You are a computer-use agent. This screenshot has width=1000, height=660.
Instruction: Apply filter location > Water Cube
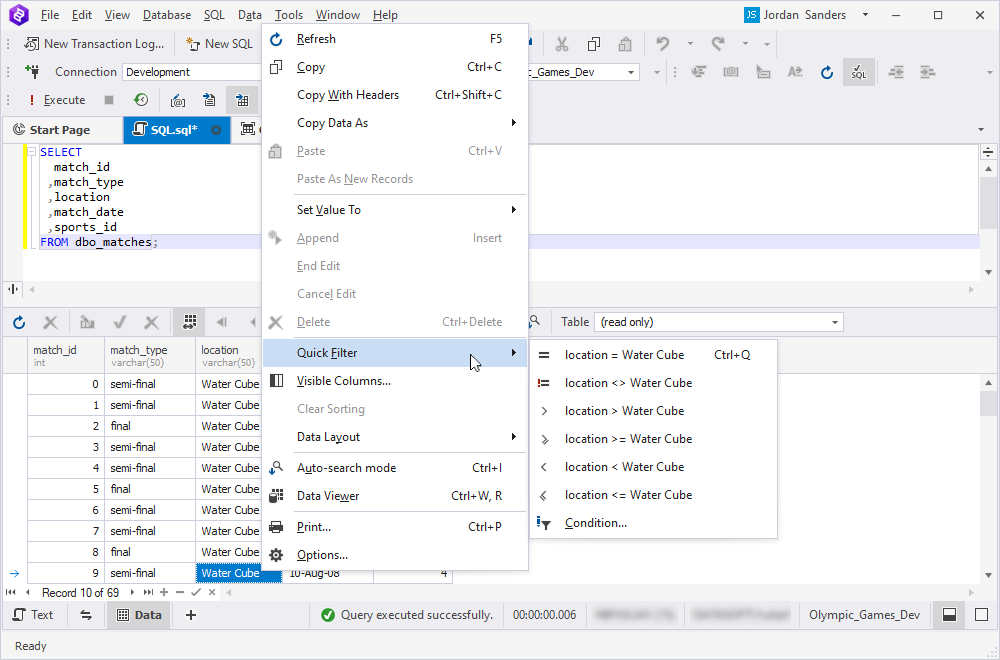pos(653,411)
